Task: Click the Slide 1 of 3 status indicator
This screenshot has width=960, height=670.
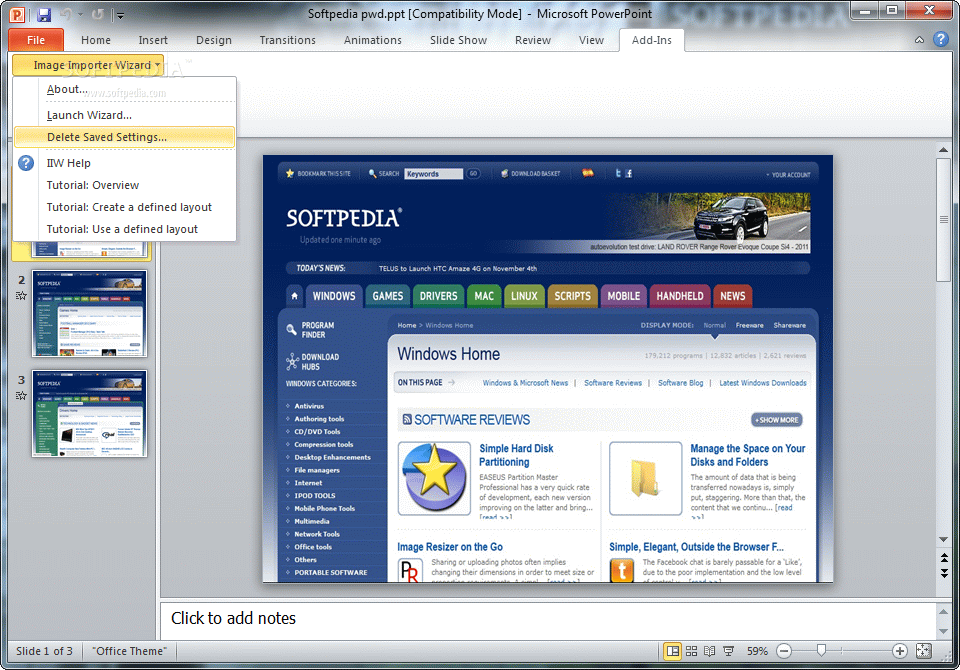Action: pyautogui.click(x=44, y=651)
